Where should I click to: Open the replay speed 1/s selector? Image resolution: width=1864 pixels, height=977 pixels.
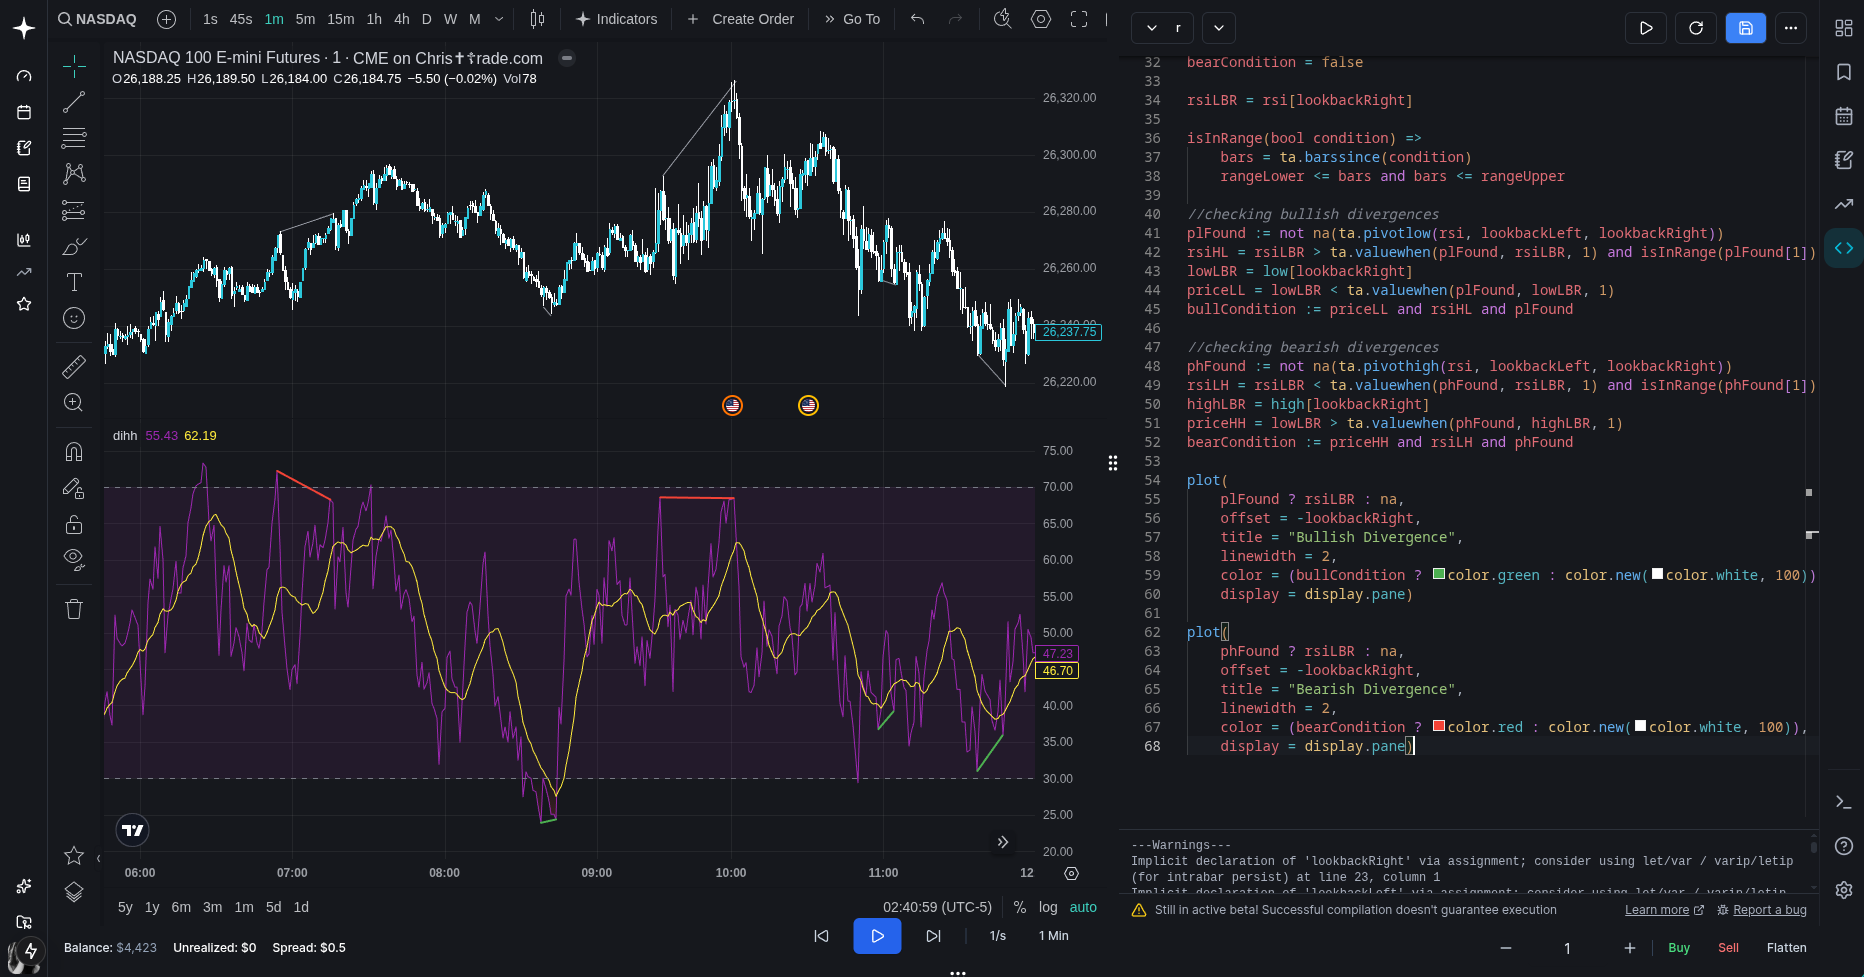tap(997, 936)
